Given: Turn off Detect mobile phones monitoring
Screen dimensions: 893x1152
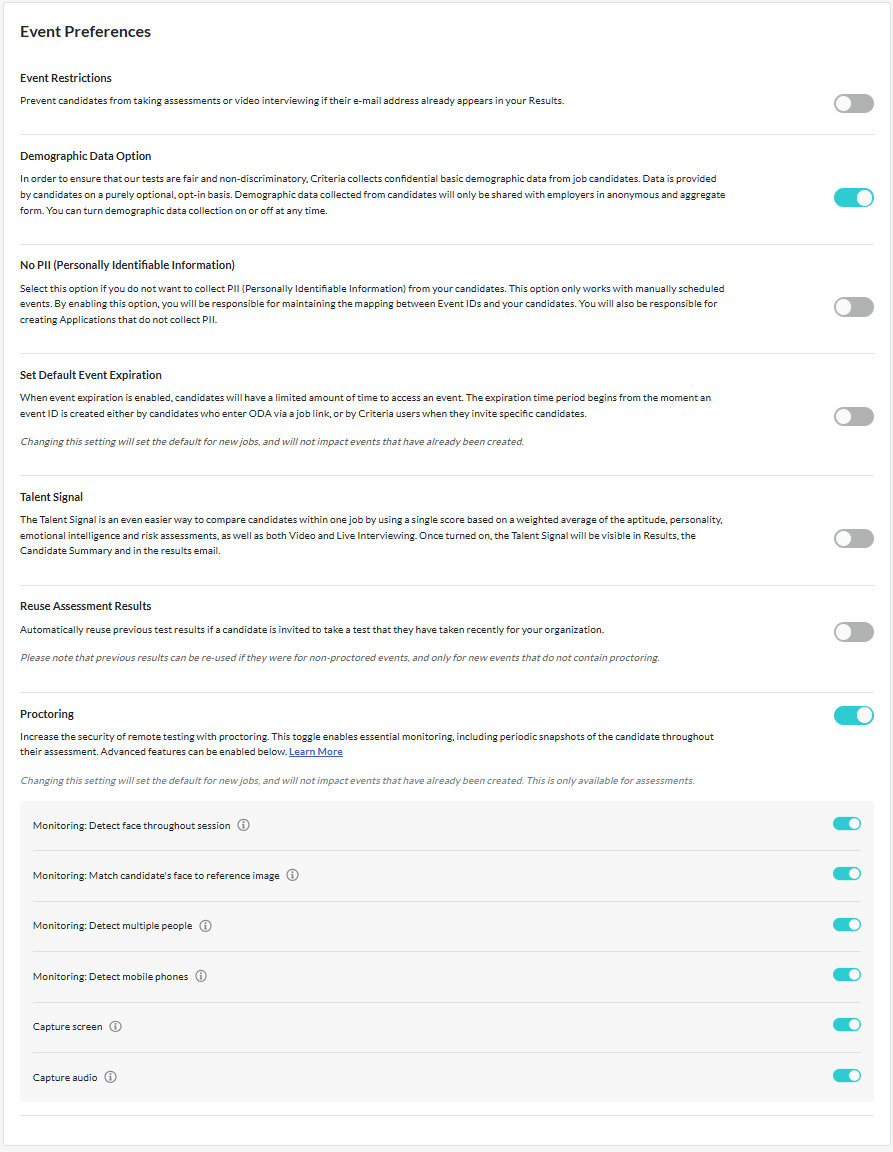Looking at the screenshot, I should [x=846, y=975].
